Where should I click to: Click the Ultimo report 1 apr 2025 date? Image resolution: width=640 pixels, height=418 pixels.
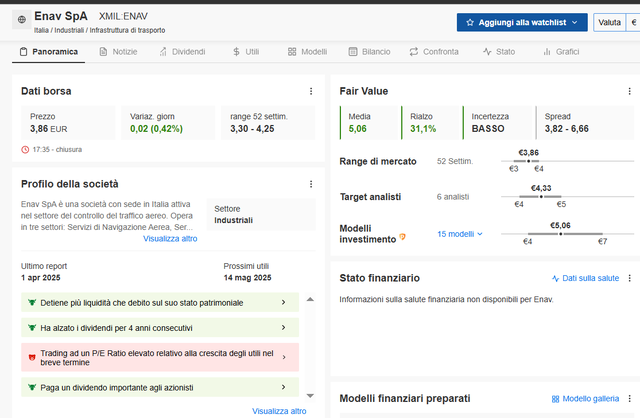click(41, 278)
